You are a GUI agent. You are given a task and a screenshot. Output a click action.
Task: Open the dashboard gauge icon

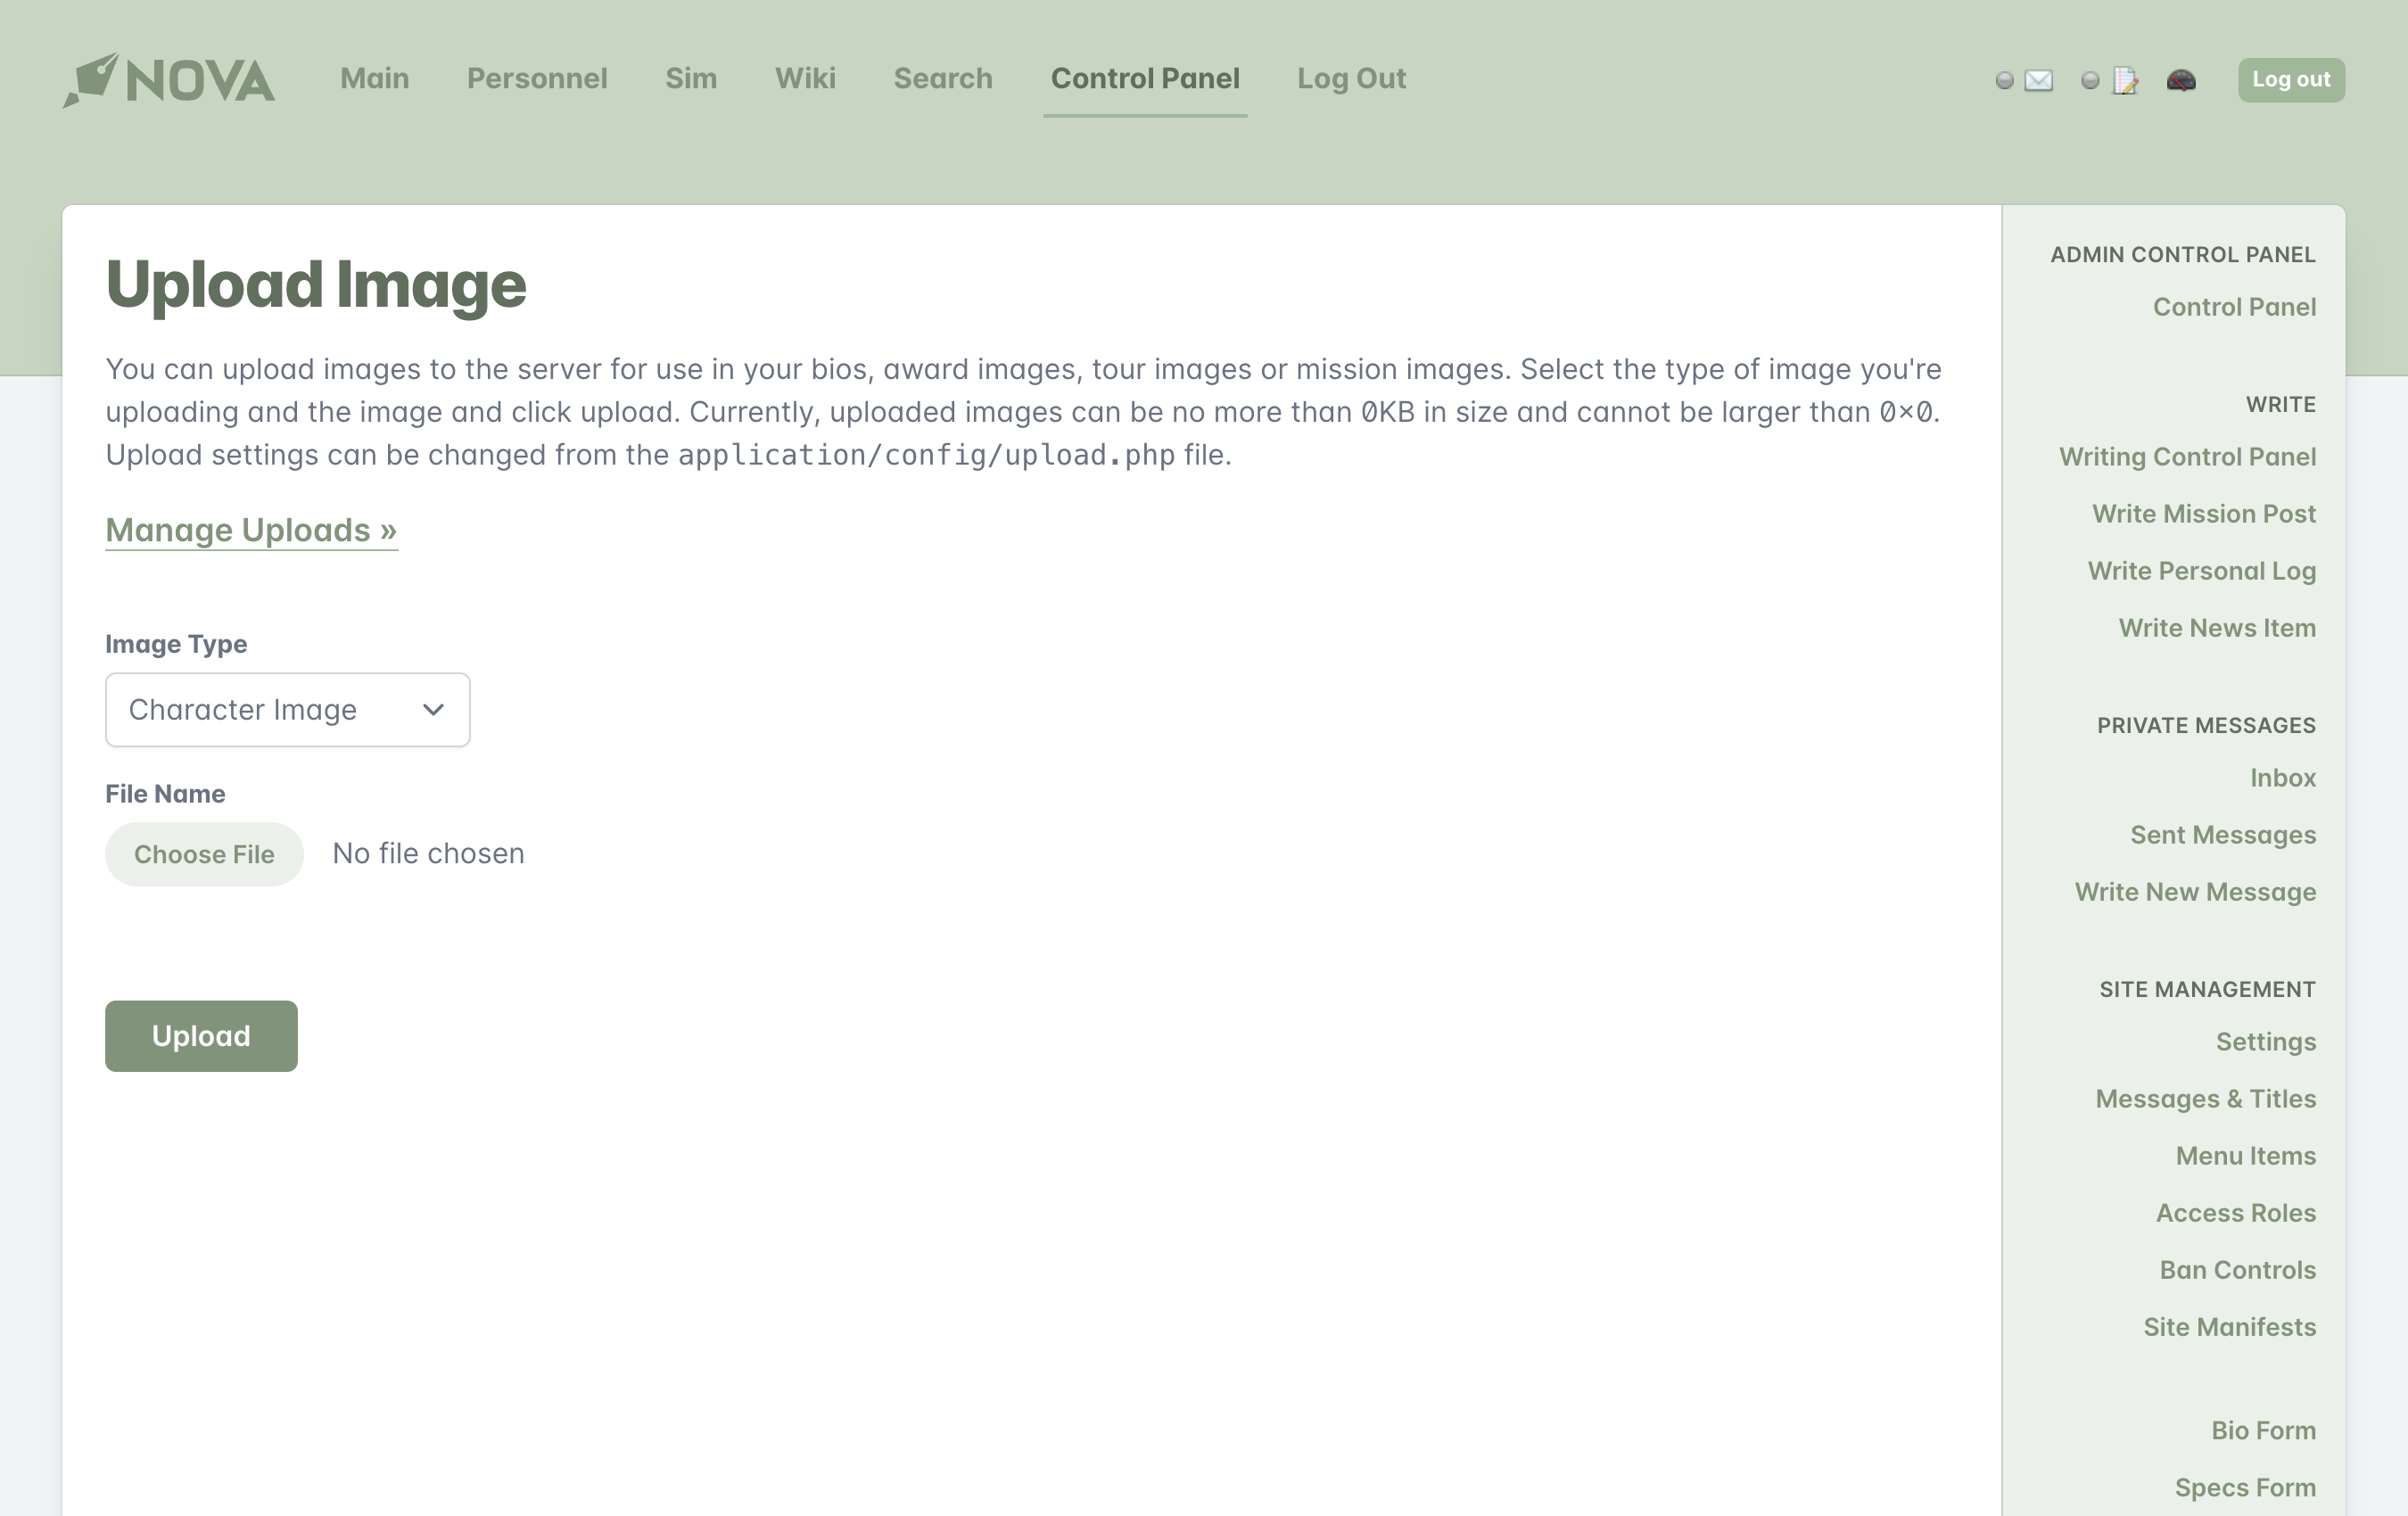tap(2181, 80)
